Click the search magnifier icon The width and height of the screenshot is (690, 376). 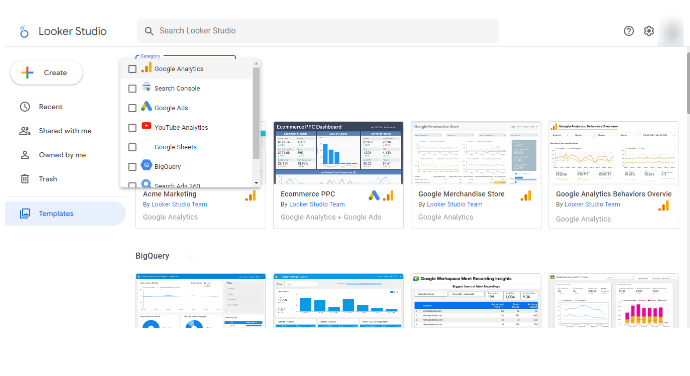coord(149,31)
